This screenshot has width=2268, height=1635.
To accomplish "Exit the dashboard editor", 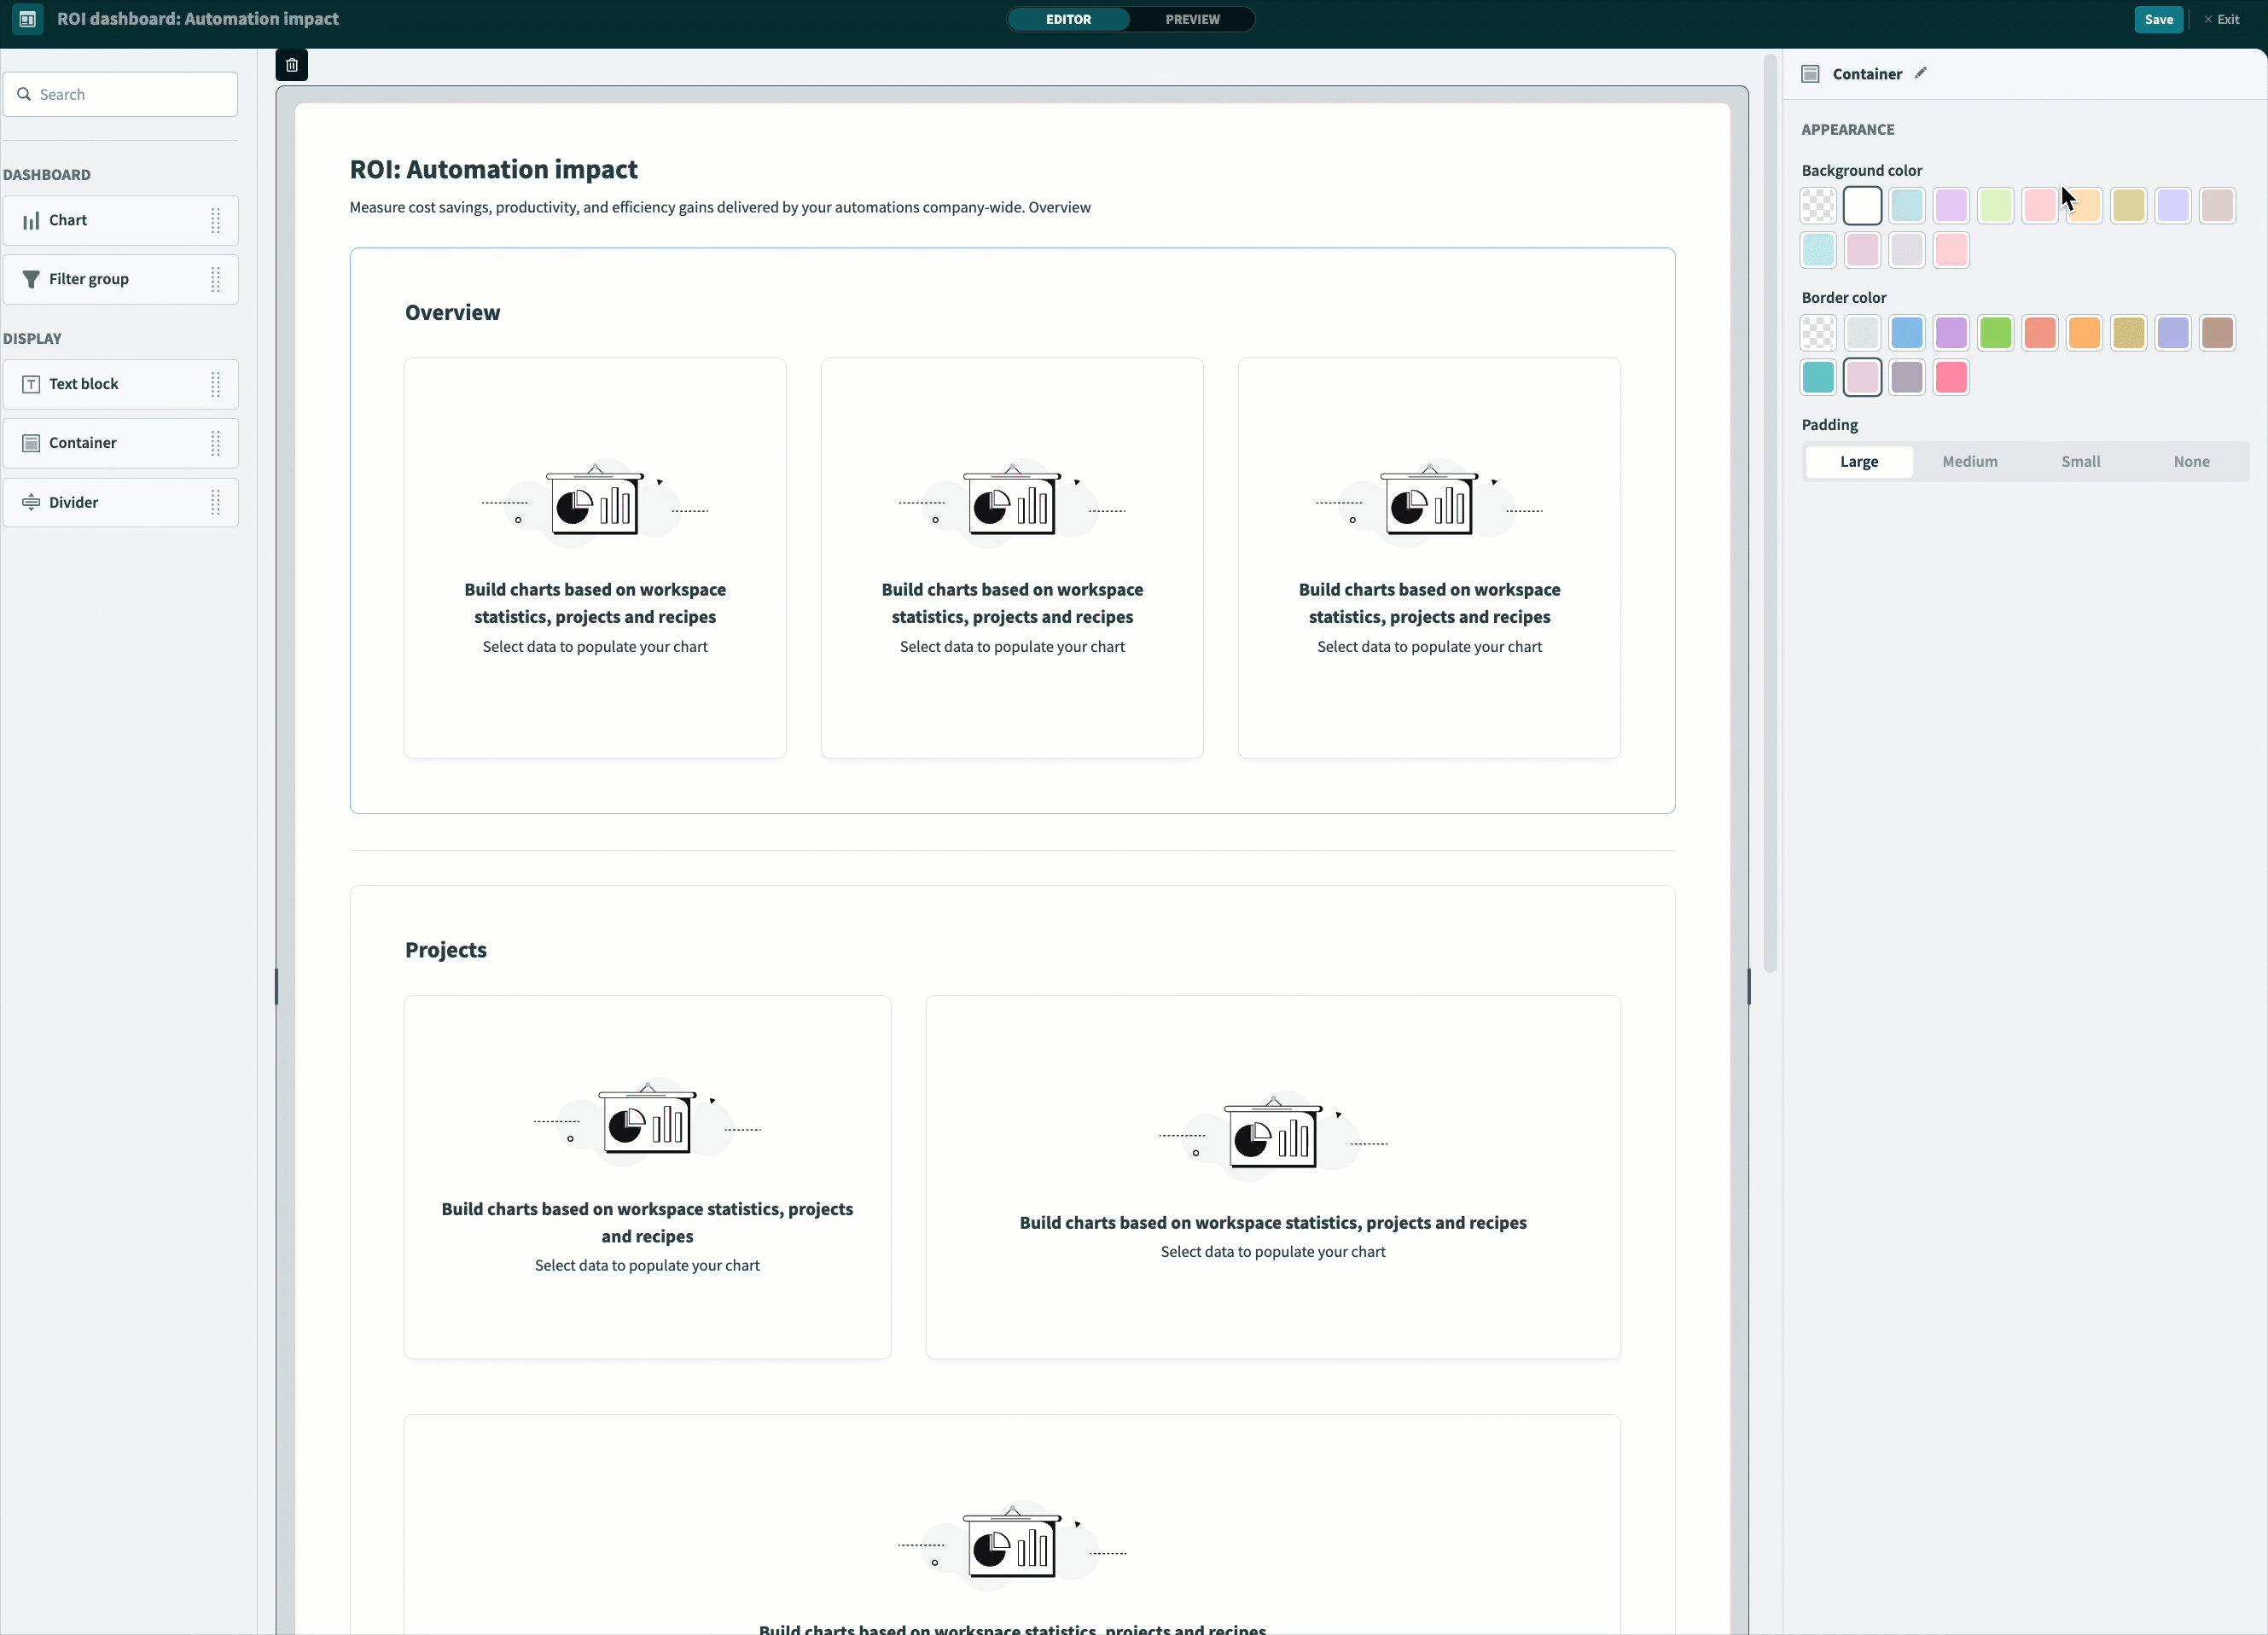I will point(2221,19).
